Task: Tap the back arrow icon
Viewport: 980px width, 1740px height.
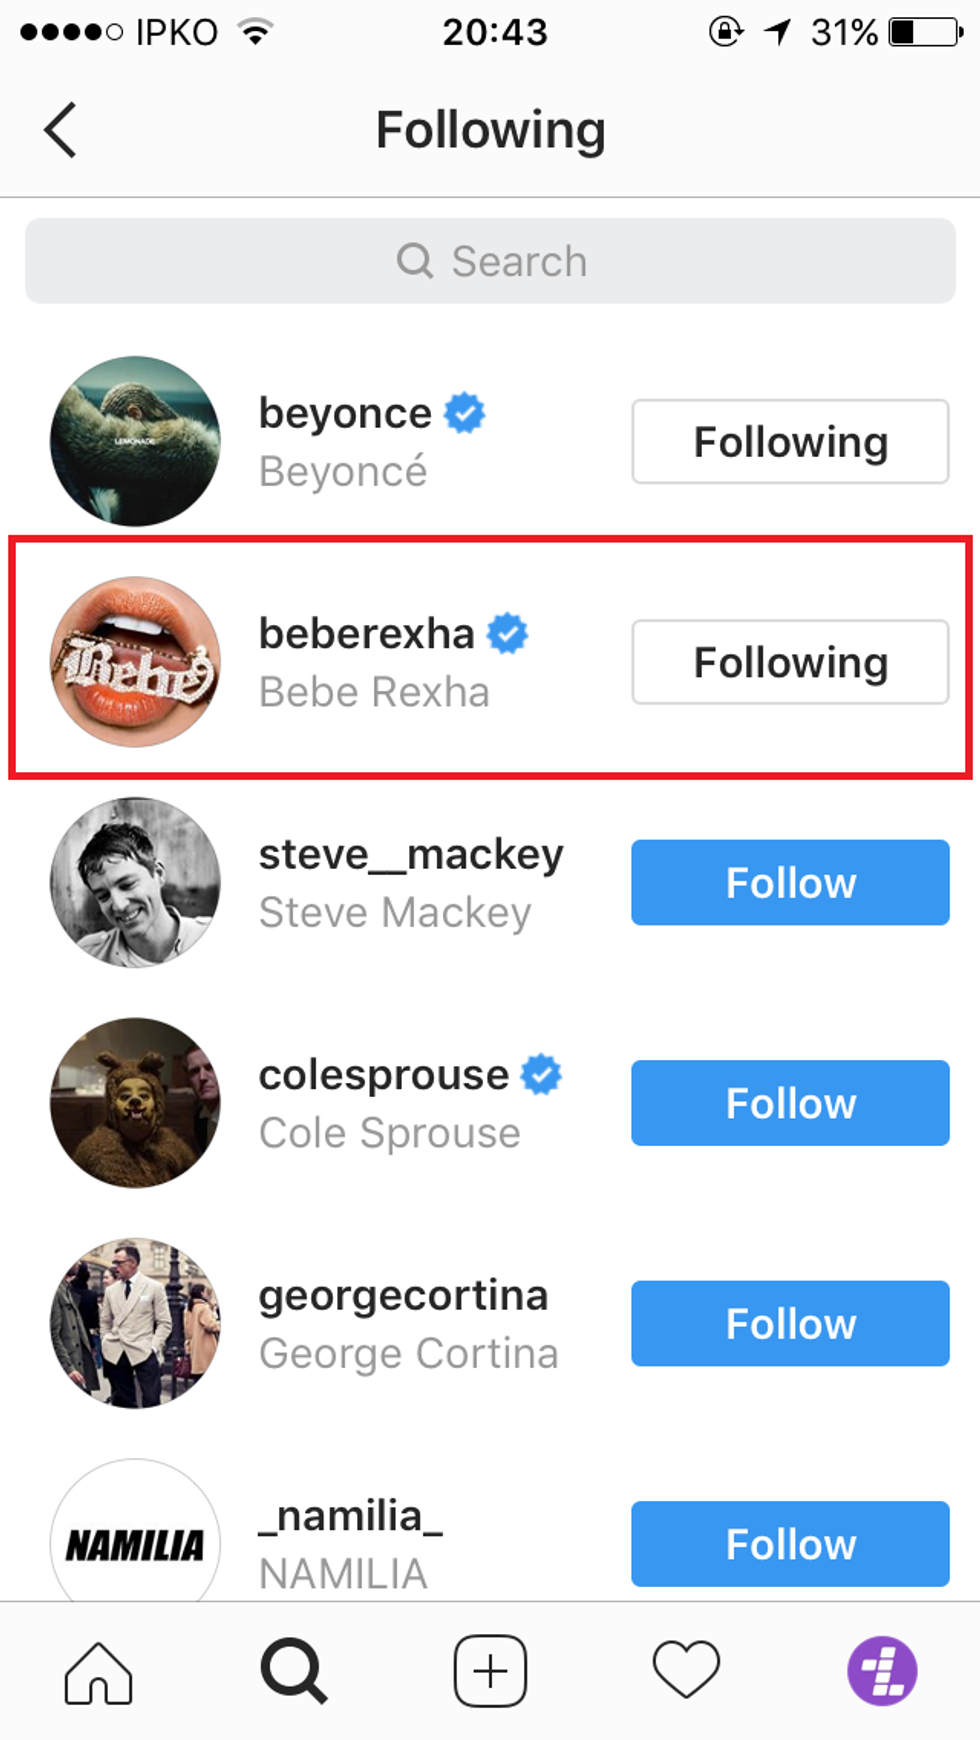Action: pos(60,130)
